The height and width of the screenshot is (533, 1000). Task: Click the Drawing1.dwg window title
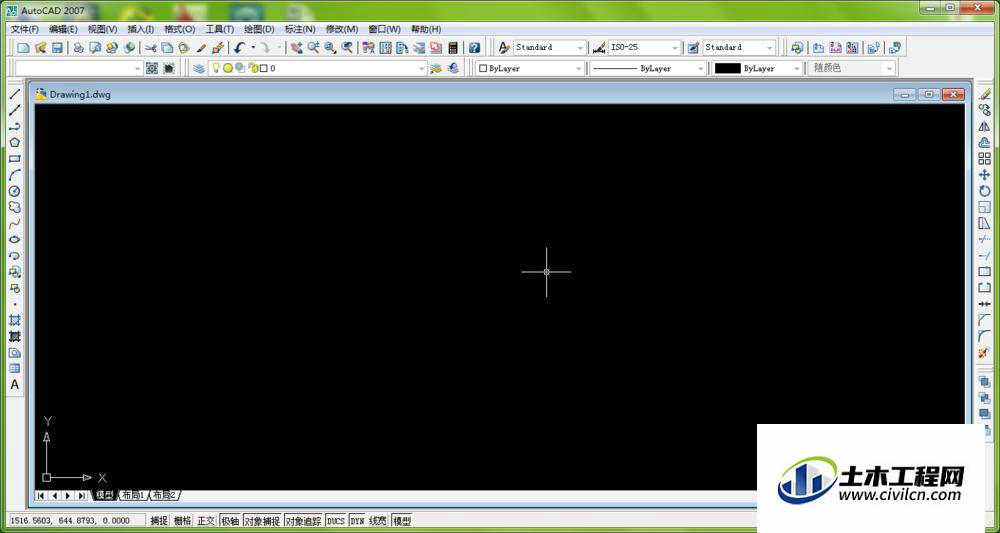coord(80,94)
